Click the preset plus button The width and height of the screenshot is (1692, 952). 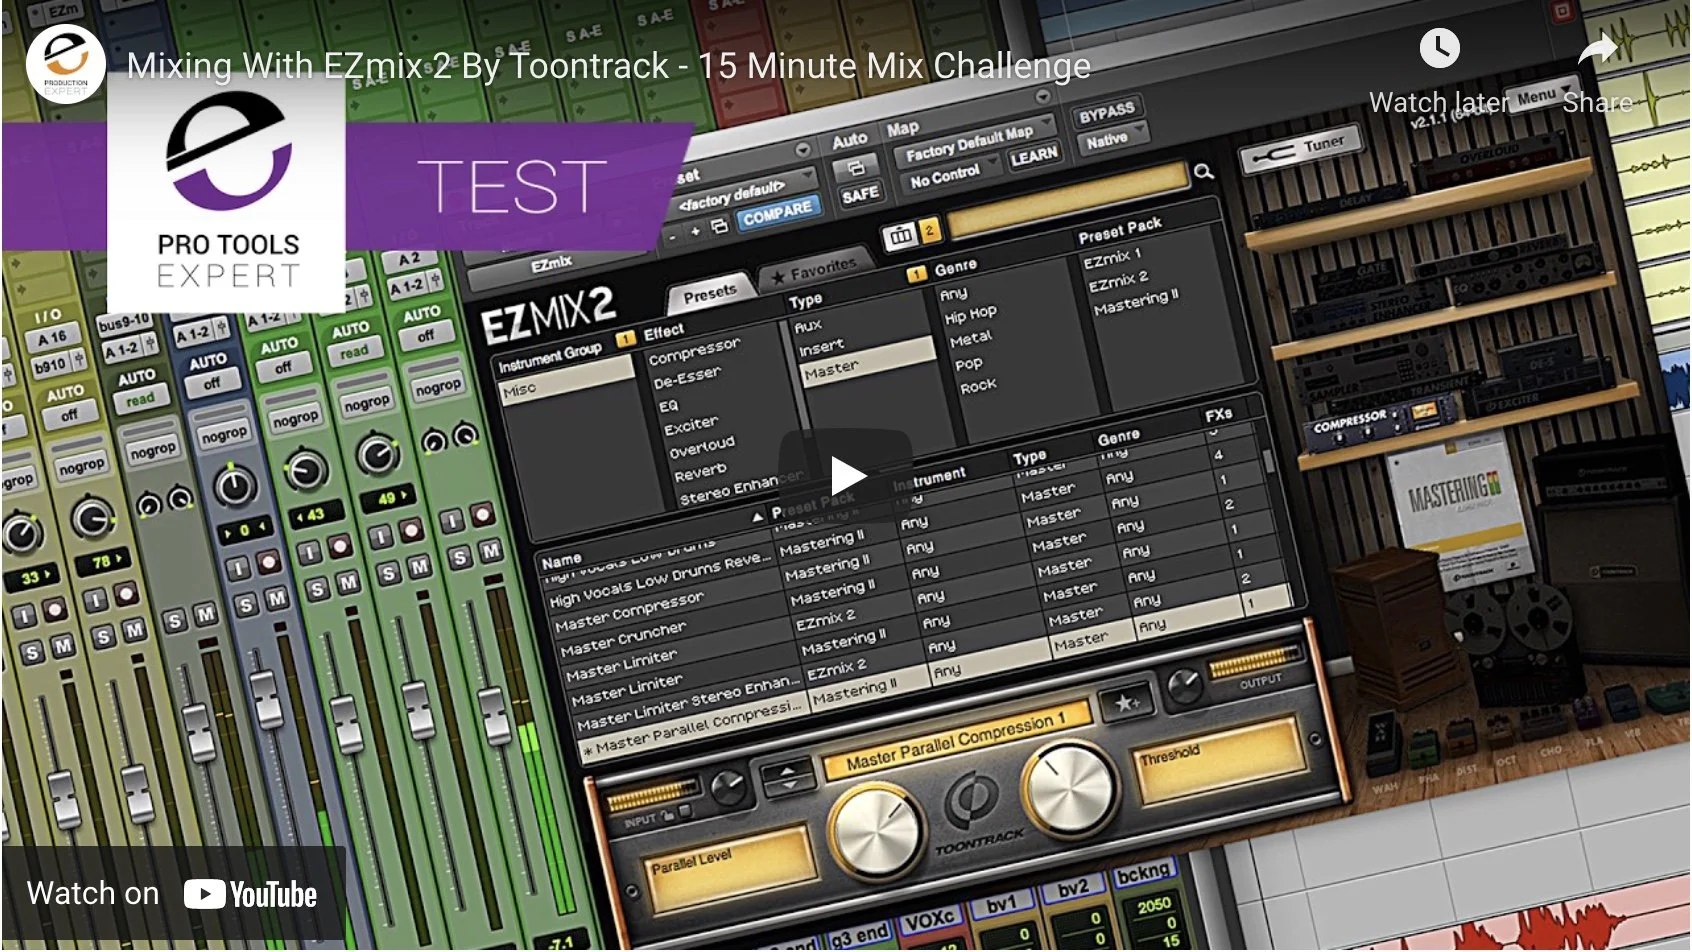[x=695, y=231]
